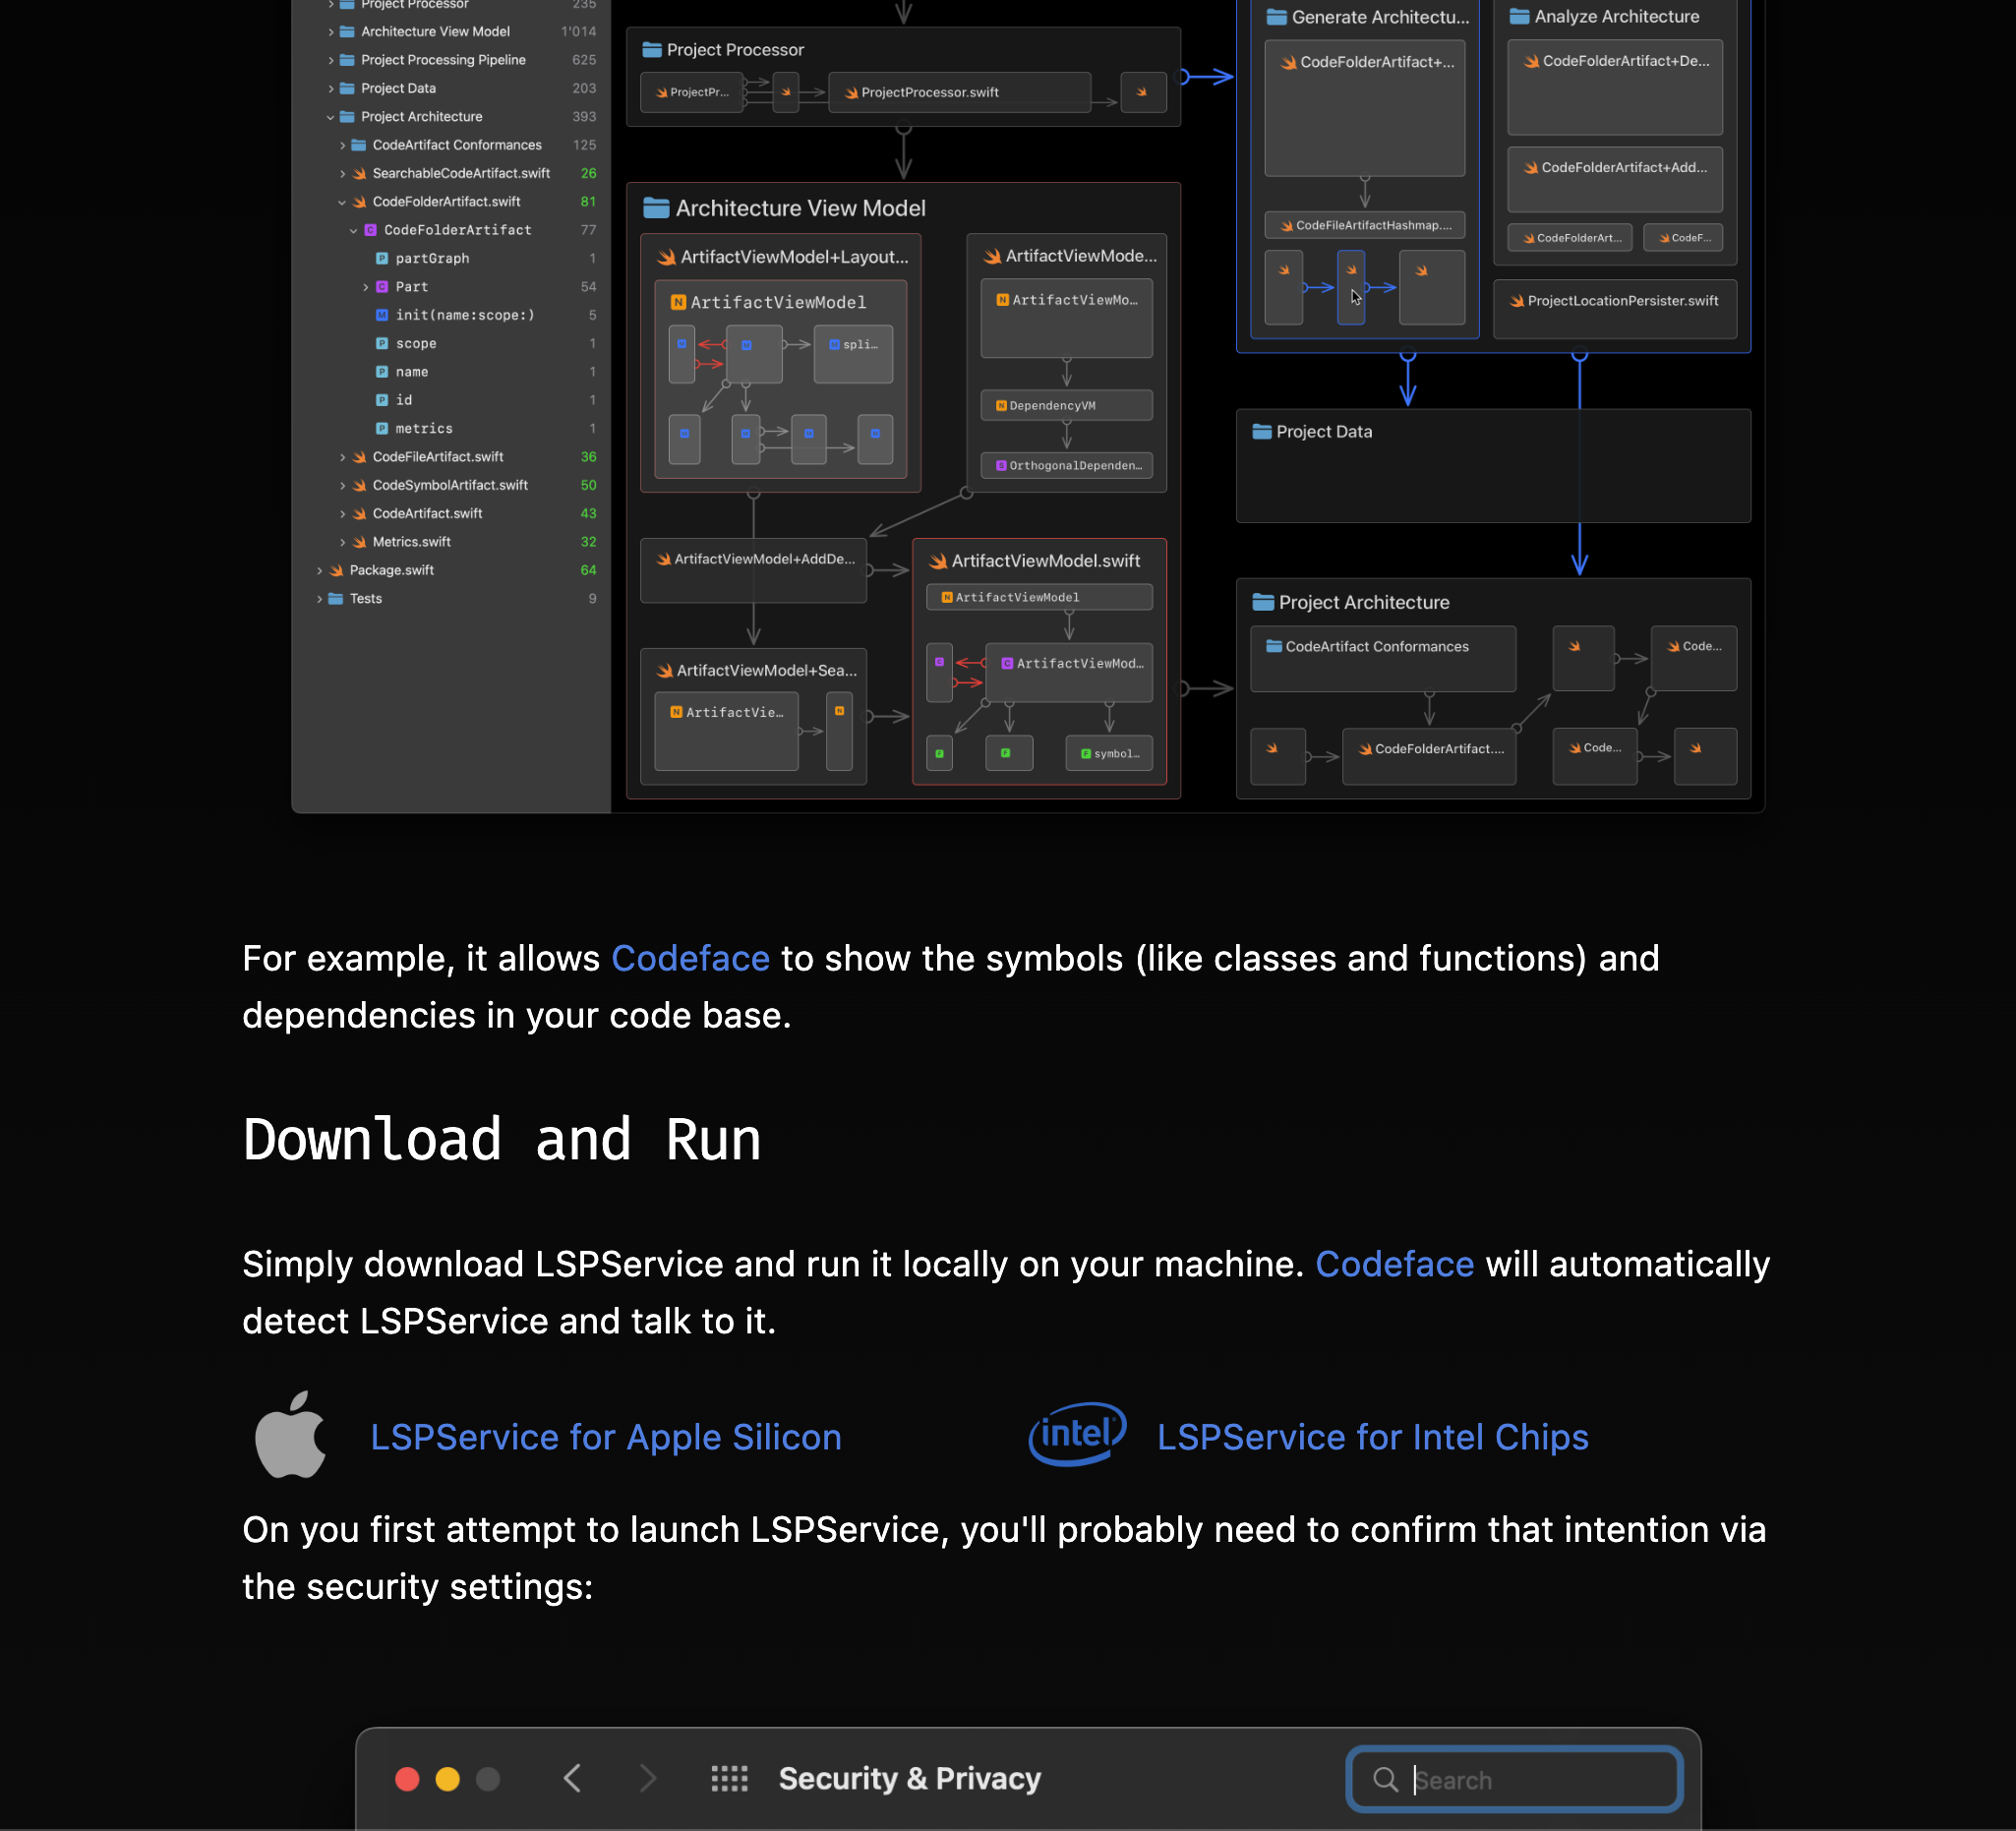Collapse CodeFolderArtifact.swift file row
This screenshot has height=1831, width=2016.
click(x=342, y=202)
